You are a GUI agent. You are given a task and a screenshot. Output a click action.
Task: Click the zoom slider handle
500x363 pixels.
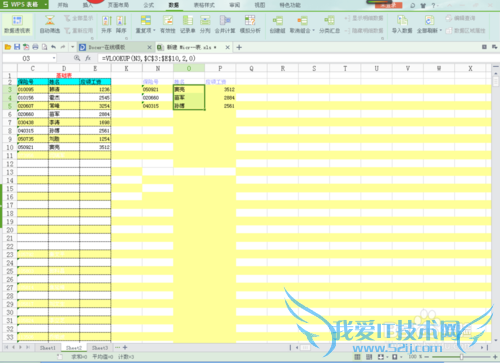(461, 357)
